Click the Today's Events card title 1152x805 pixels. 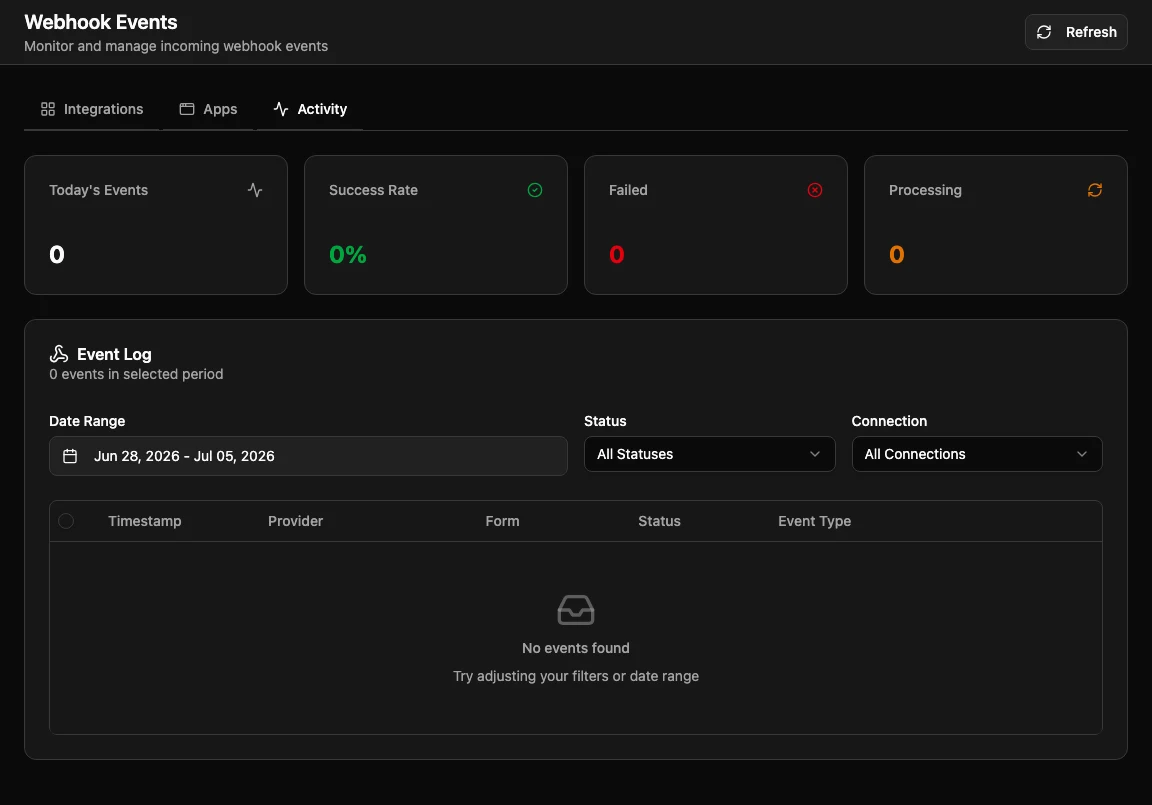98,190
